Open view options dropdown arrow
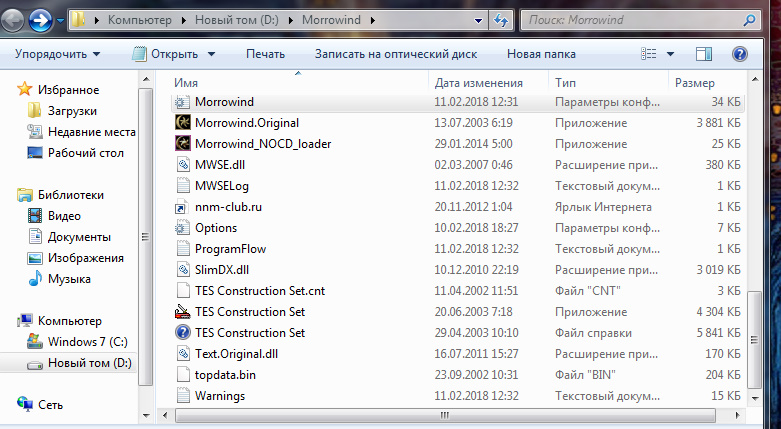 (670, 54)
